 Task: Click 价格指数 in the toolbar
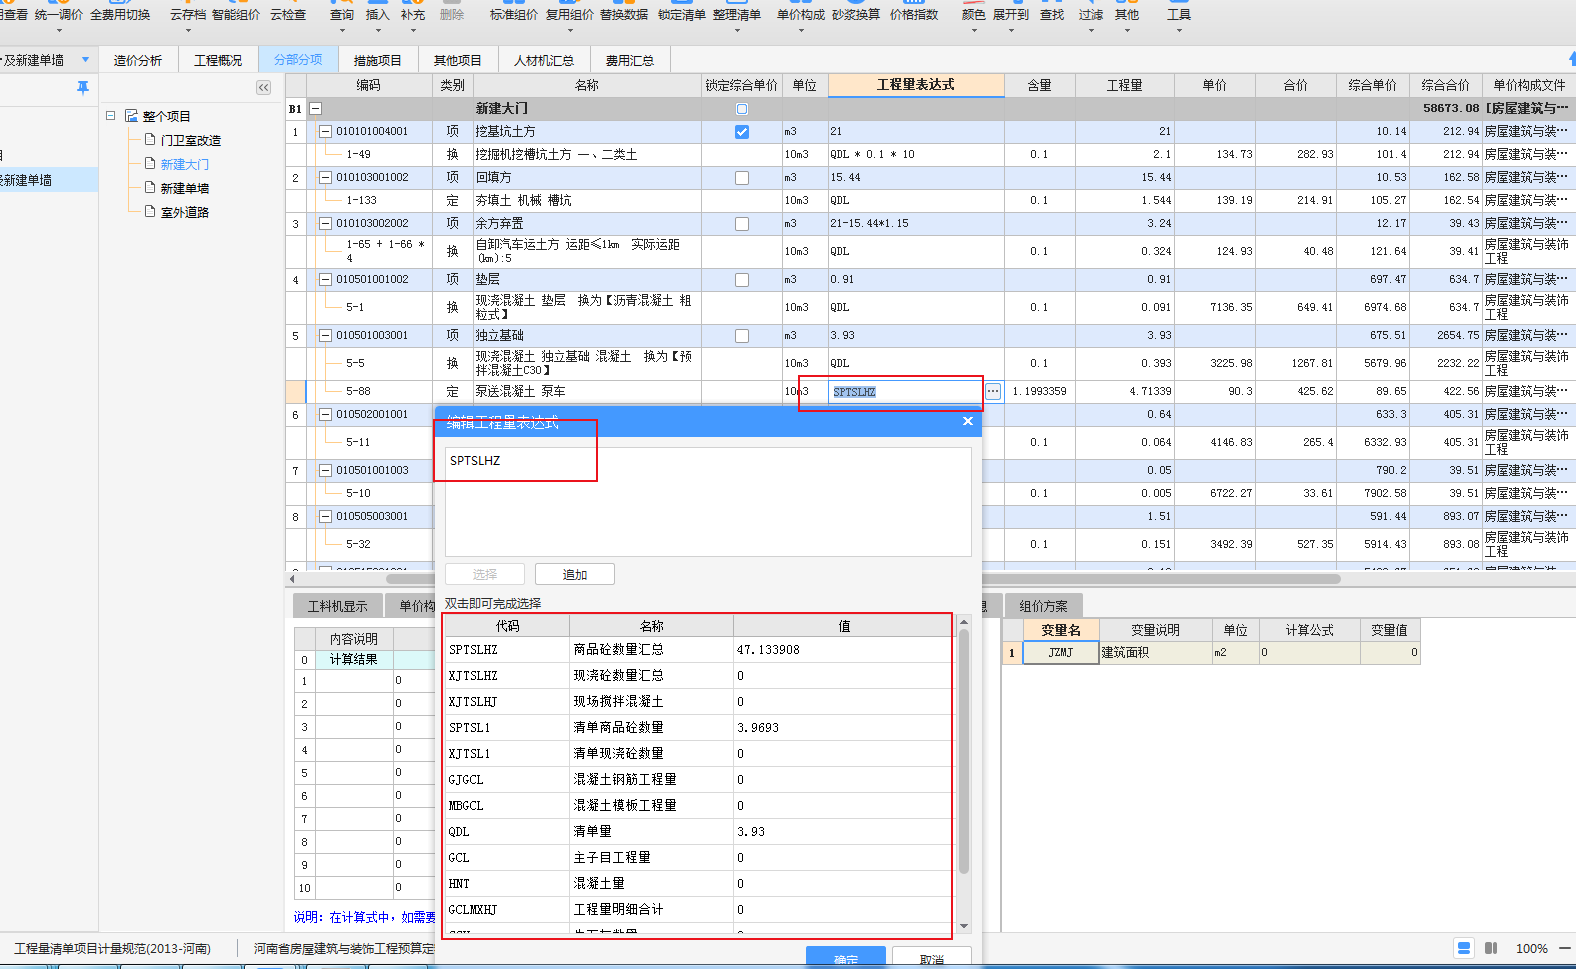click(x=914, y=15)
